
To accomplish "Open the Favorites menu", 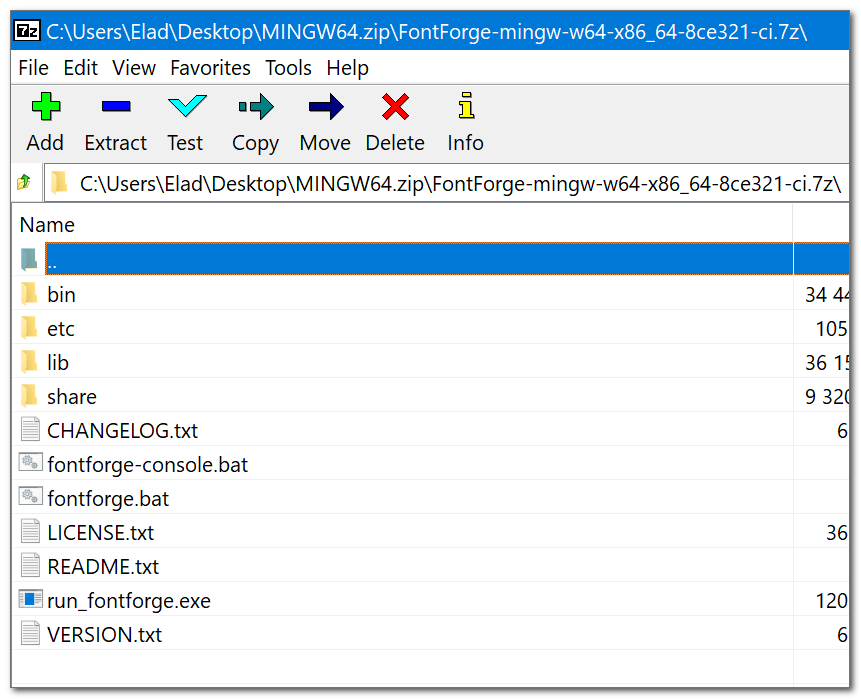I will tap(210, 68).
